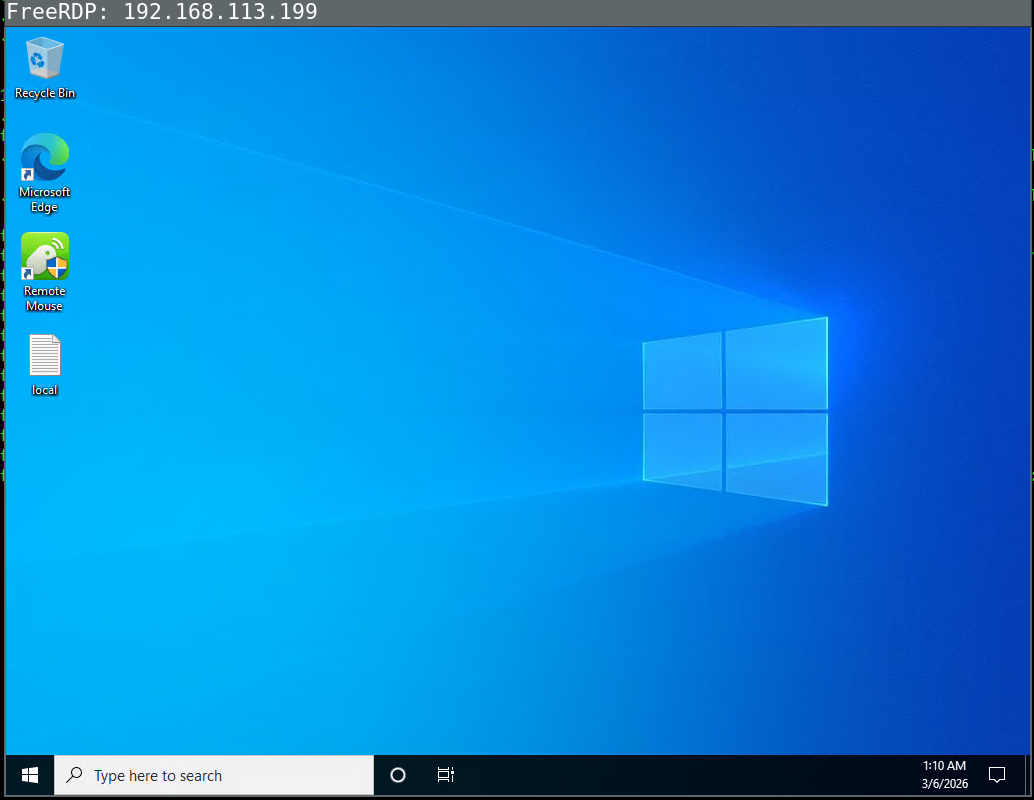Click the 'Microsoft Edge' label text
The image size is (1034, 800).
(x=45, y=199)
